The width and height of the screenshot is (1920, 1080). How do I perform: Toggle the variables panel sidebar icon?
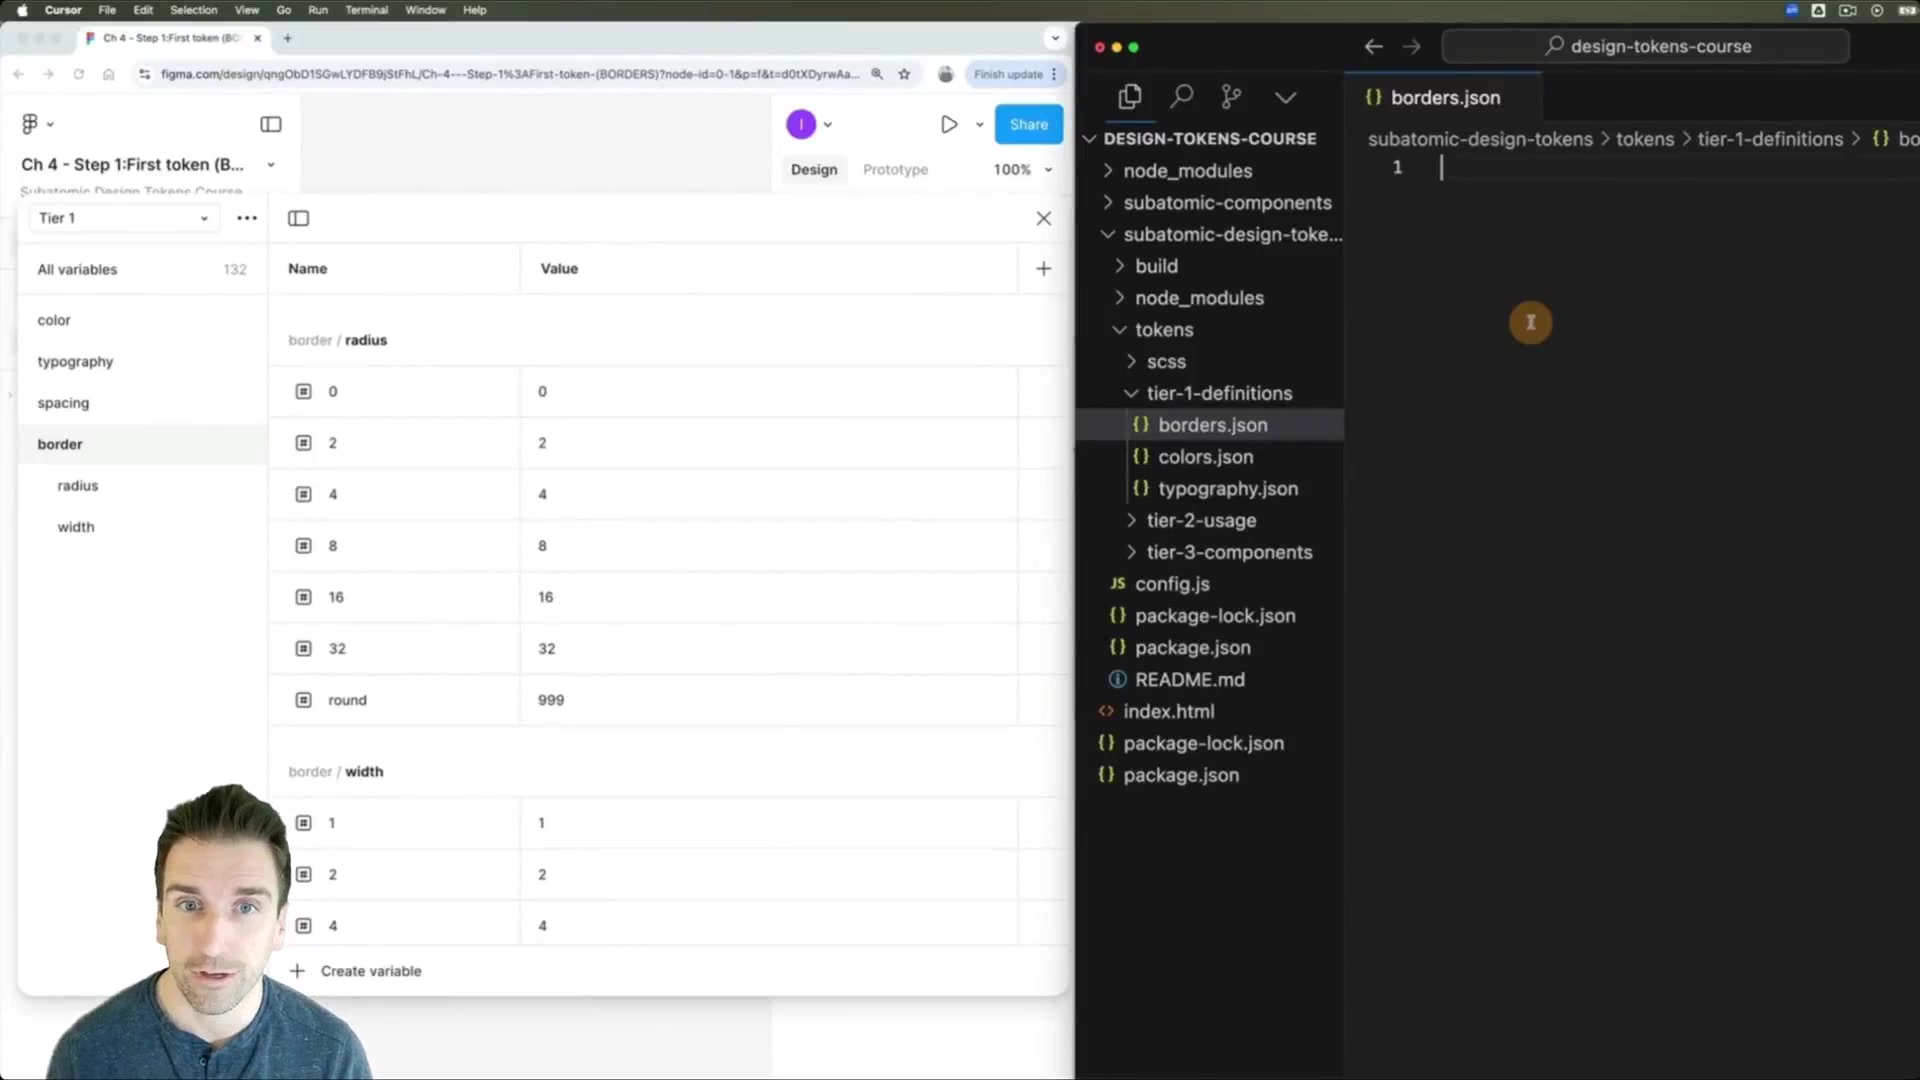coord(298,218)
